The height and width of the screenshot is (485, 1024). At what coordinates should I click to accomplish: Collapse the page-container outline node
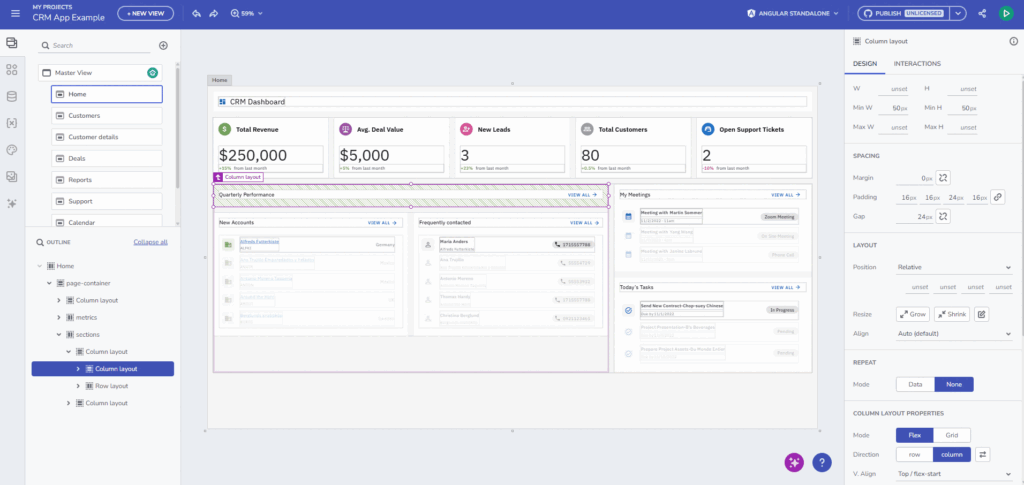pos(49,283)
